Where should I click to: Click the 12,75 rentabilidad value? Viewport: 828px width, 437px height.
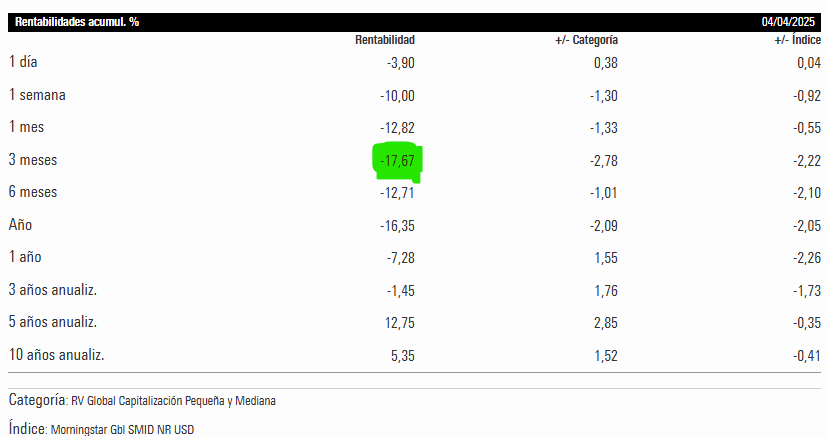click(x=399, y=322)
